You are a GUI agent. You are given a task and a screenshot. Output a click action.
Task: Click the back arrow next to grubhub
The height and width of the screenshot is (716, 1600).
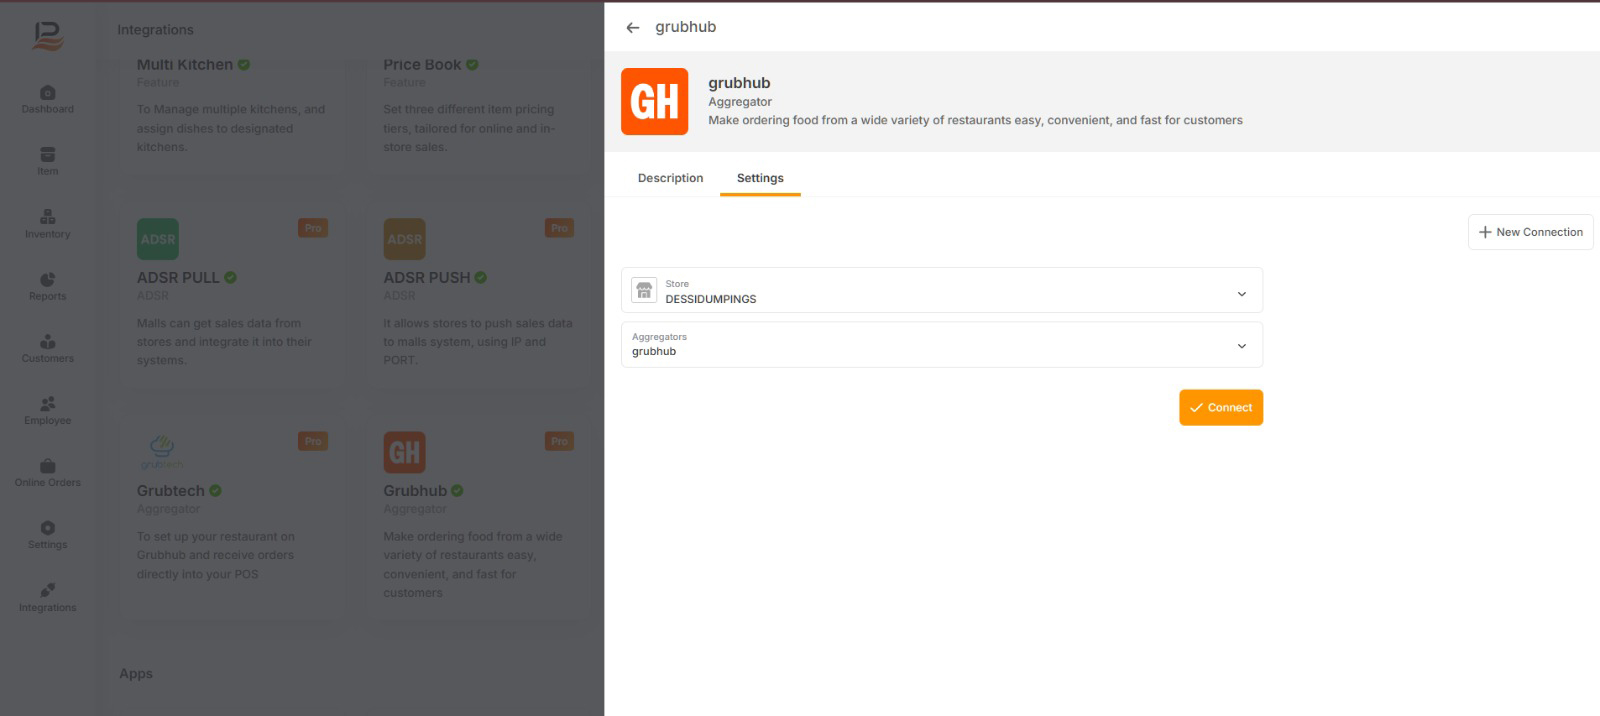coord(632,28)
